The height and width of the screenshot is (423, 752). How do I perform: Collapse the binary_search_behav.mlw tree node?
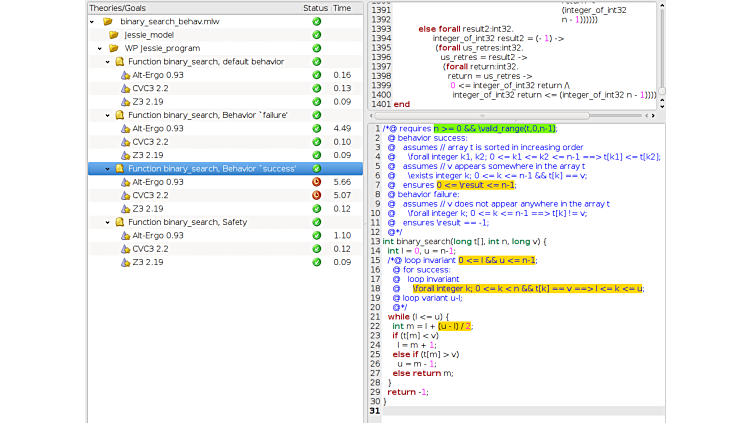(x=93, y=21)
